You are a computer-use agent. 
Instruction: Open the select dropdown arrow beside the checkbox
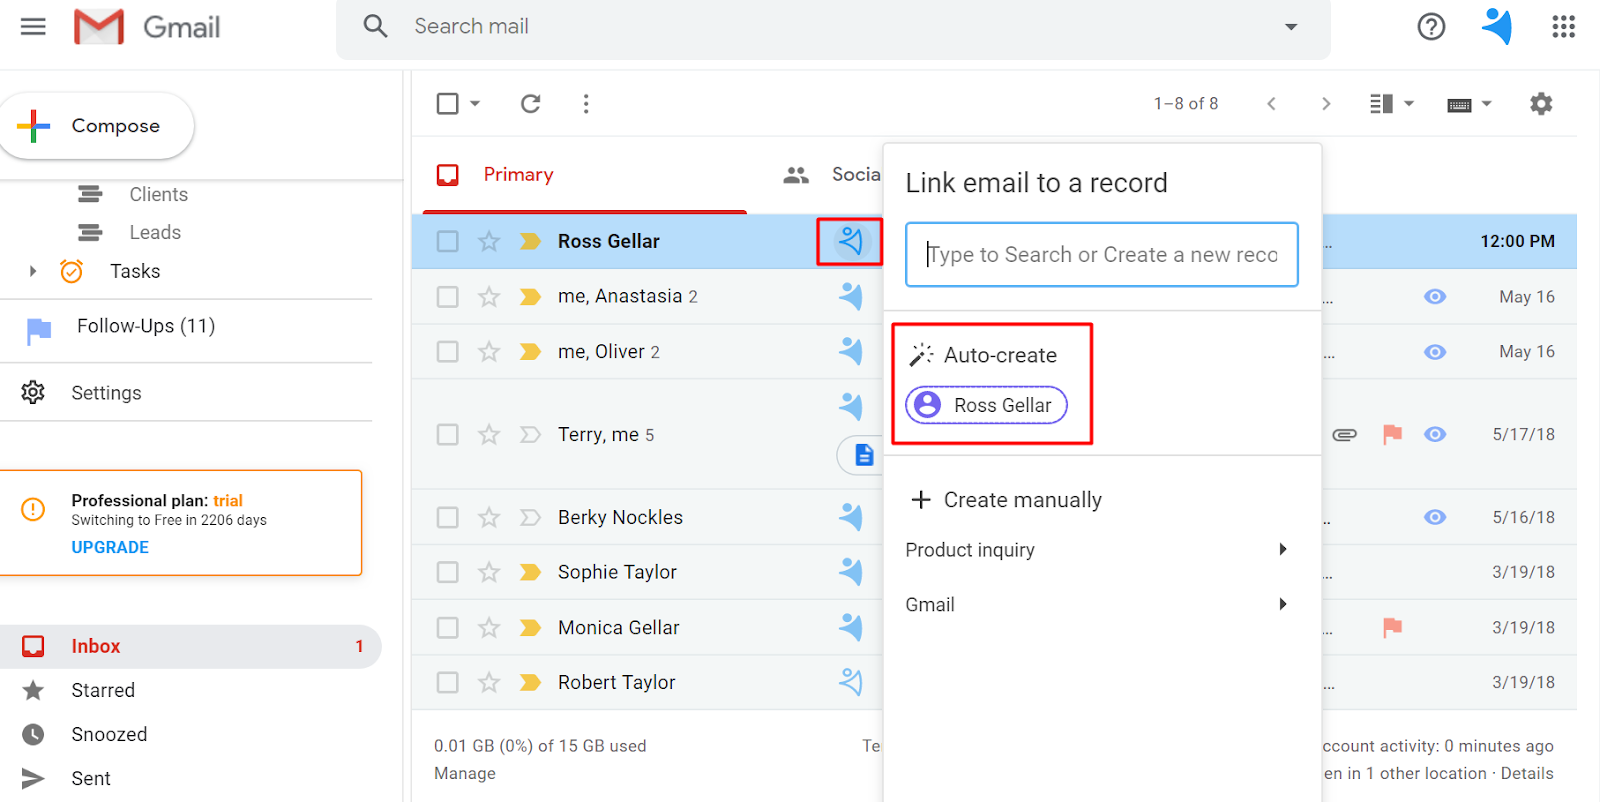click(x=475, y=103)
